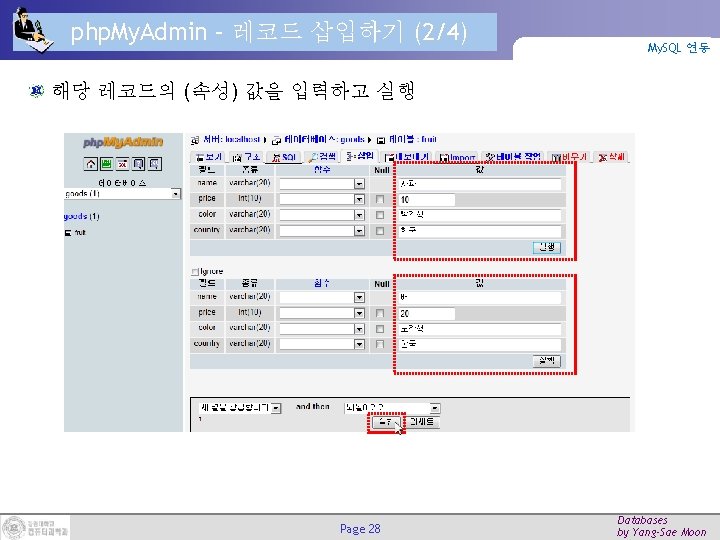Image resolution: width=720 pixels, height=540 pixels.
Task: Click the server icon in the breadcrumb
Action: (195, 140)
